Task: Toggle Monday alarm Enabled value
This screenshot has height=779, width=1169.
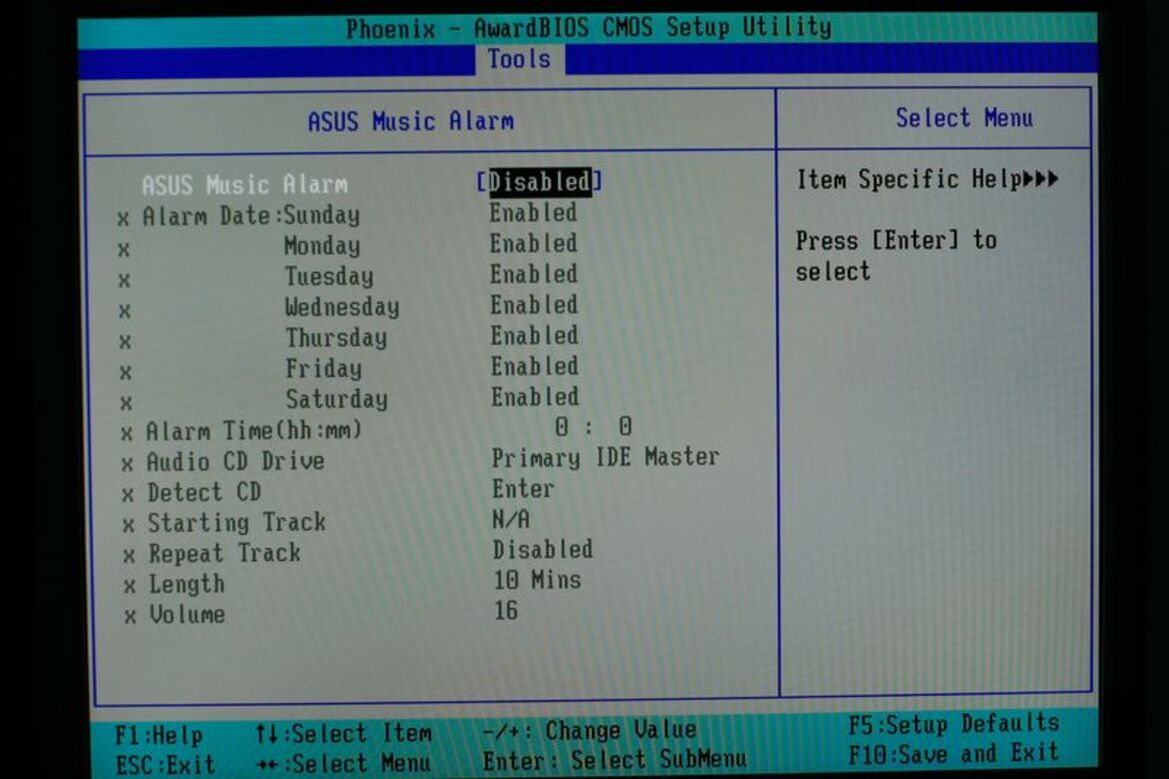Action: click(x=533, y=244)
